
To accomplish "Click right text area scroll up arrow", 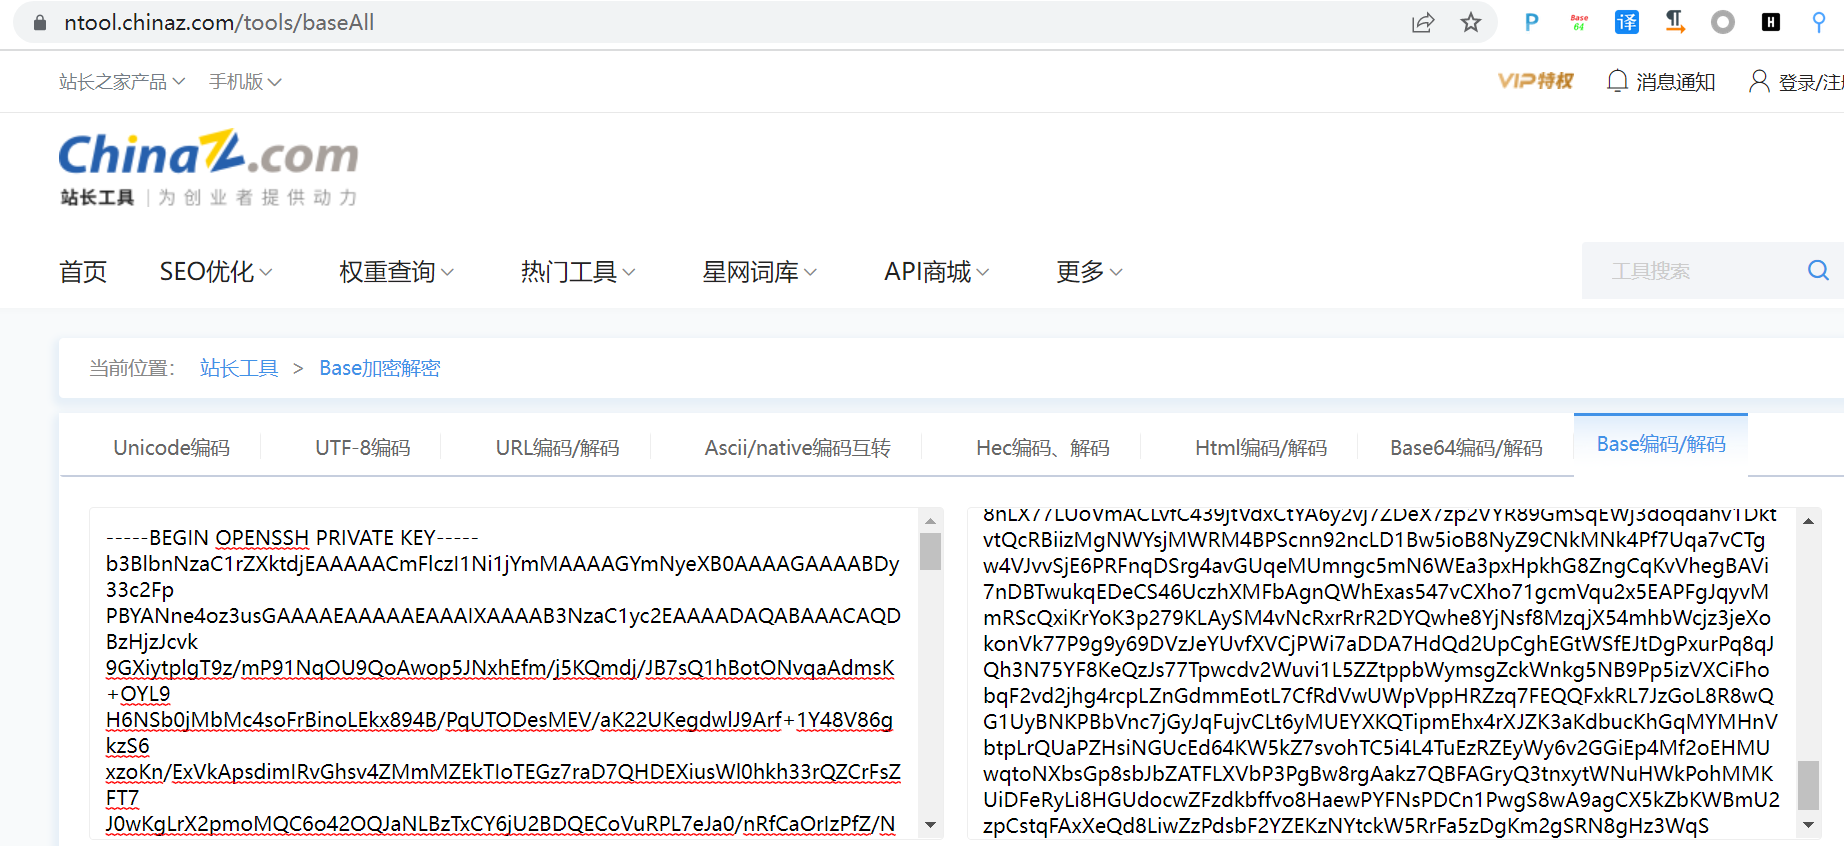I will point(1808,520).
